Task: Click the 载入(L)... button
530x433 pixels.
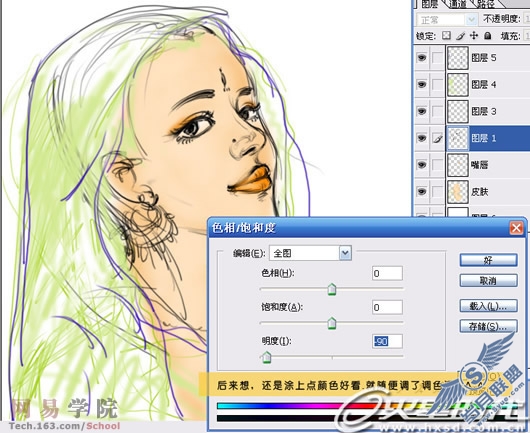Action: click(488, 306)
